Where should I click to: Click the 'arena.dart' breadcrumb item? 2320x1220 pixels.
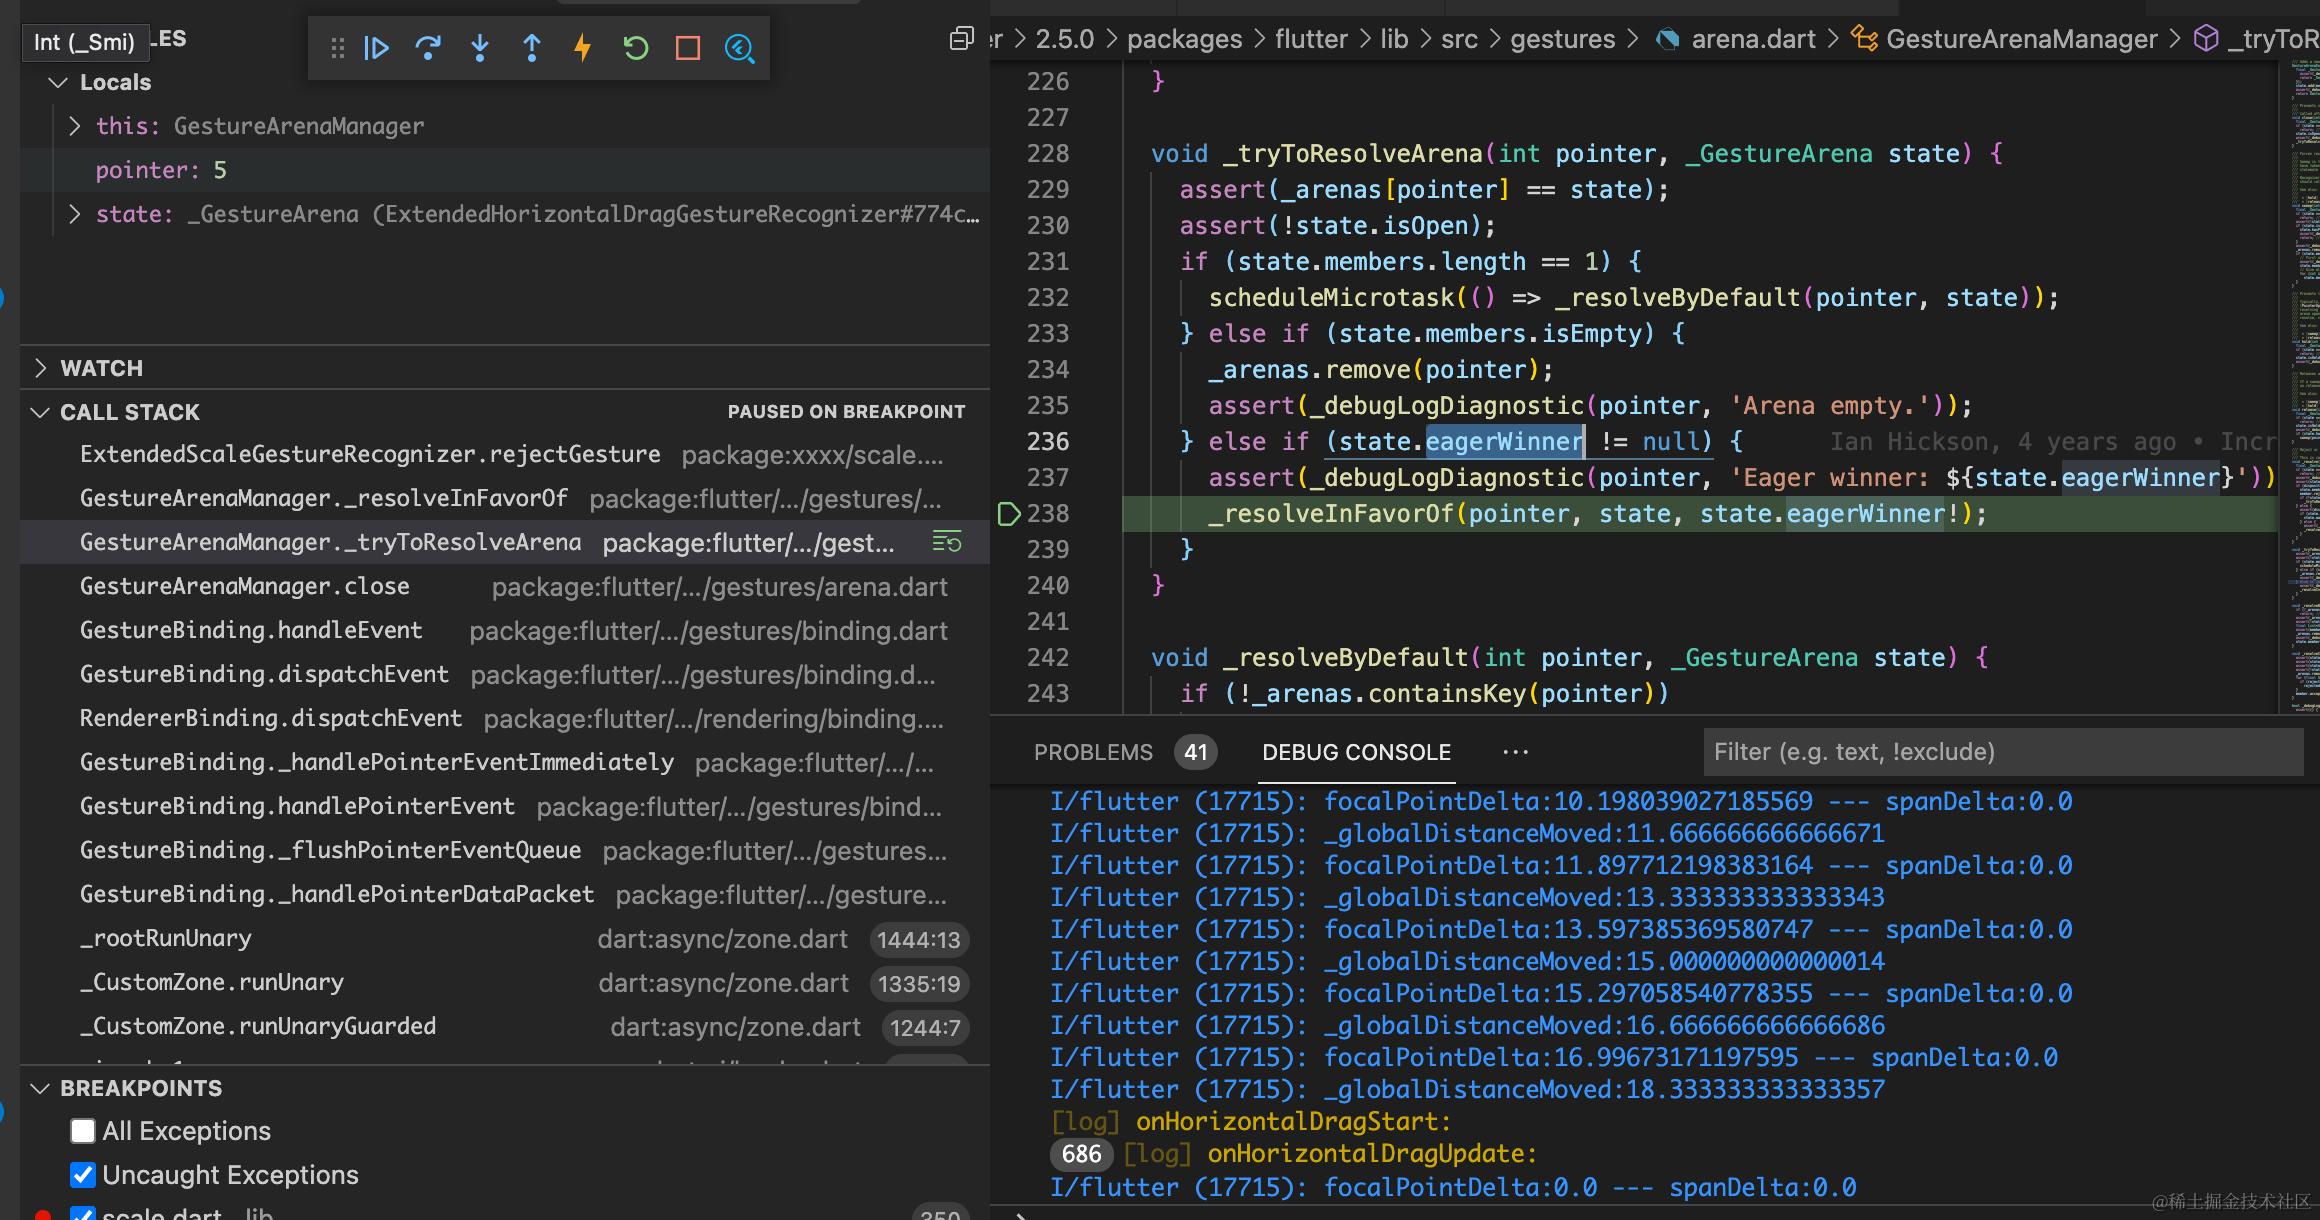click(x=1753, y=39)
